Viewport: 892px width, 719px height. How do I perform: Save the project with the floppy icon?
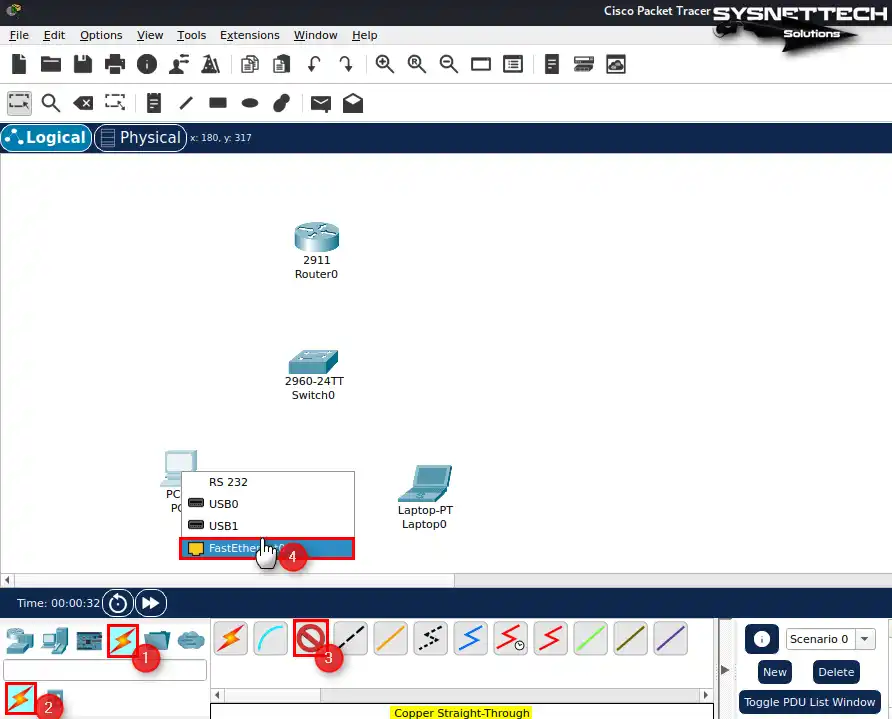pyautogui.click(x=83, y=64)
